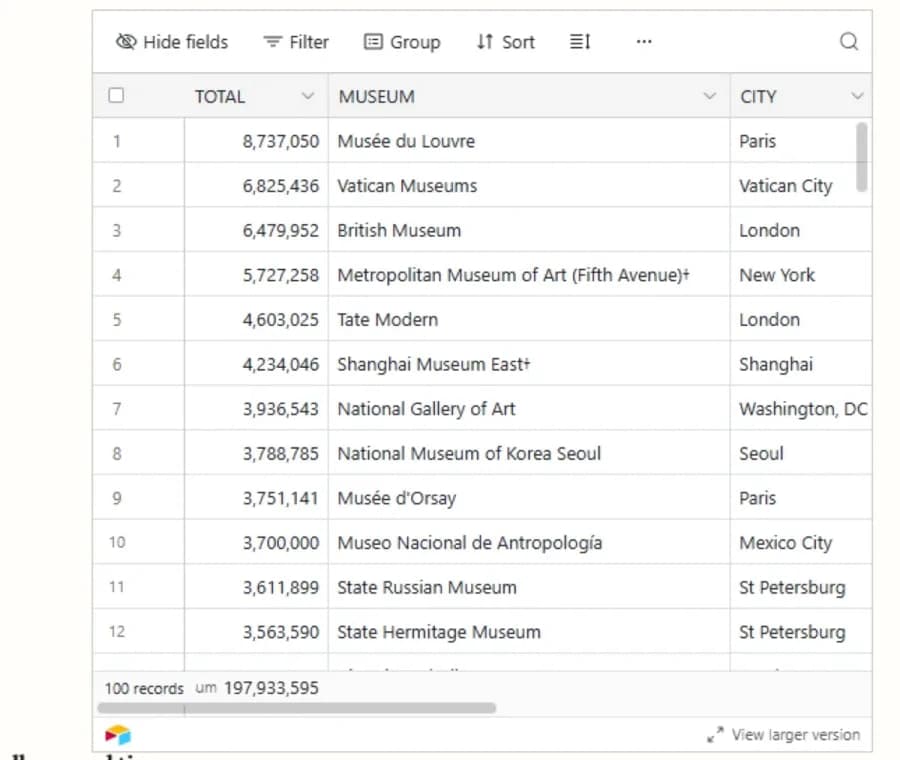Select the Vatican Museums cell
900x760 pixels.
tap(529, 185)
